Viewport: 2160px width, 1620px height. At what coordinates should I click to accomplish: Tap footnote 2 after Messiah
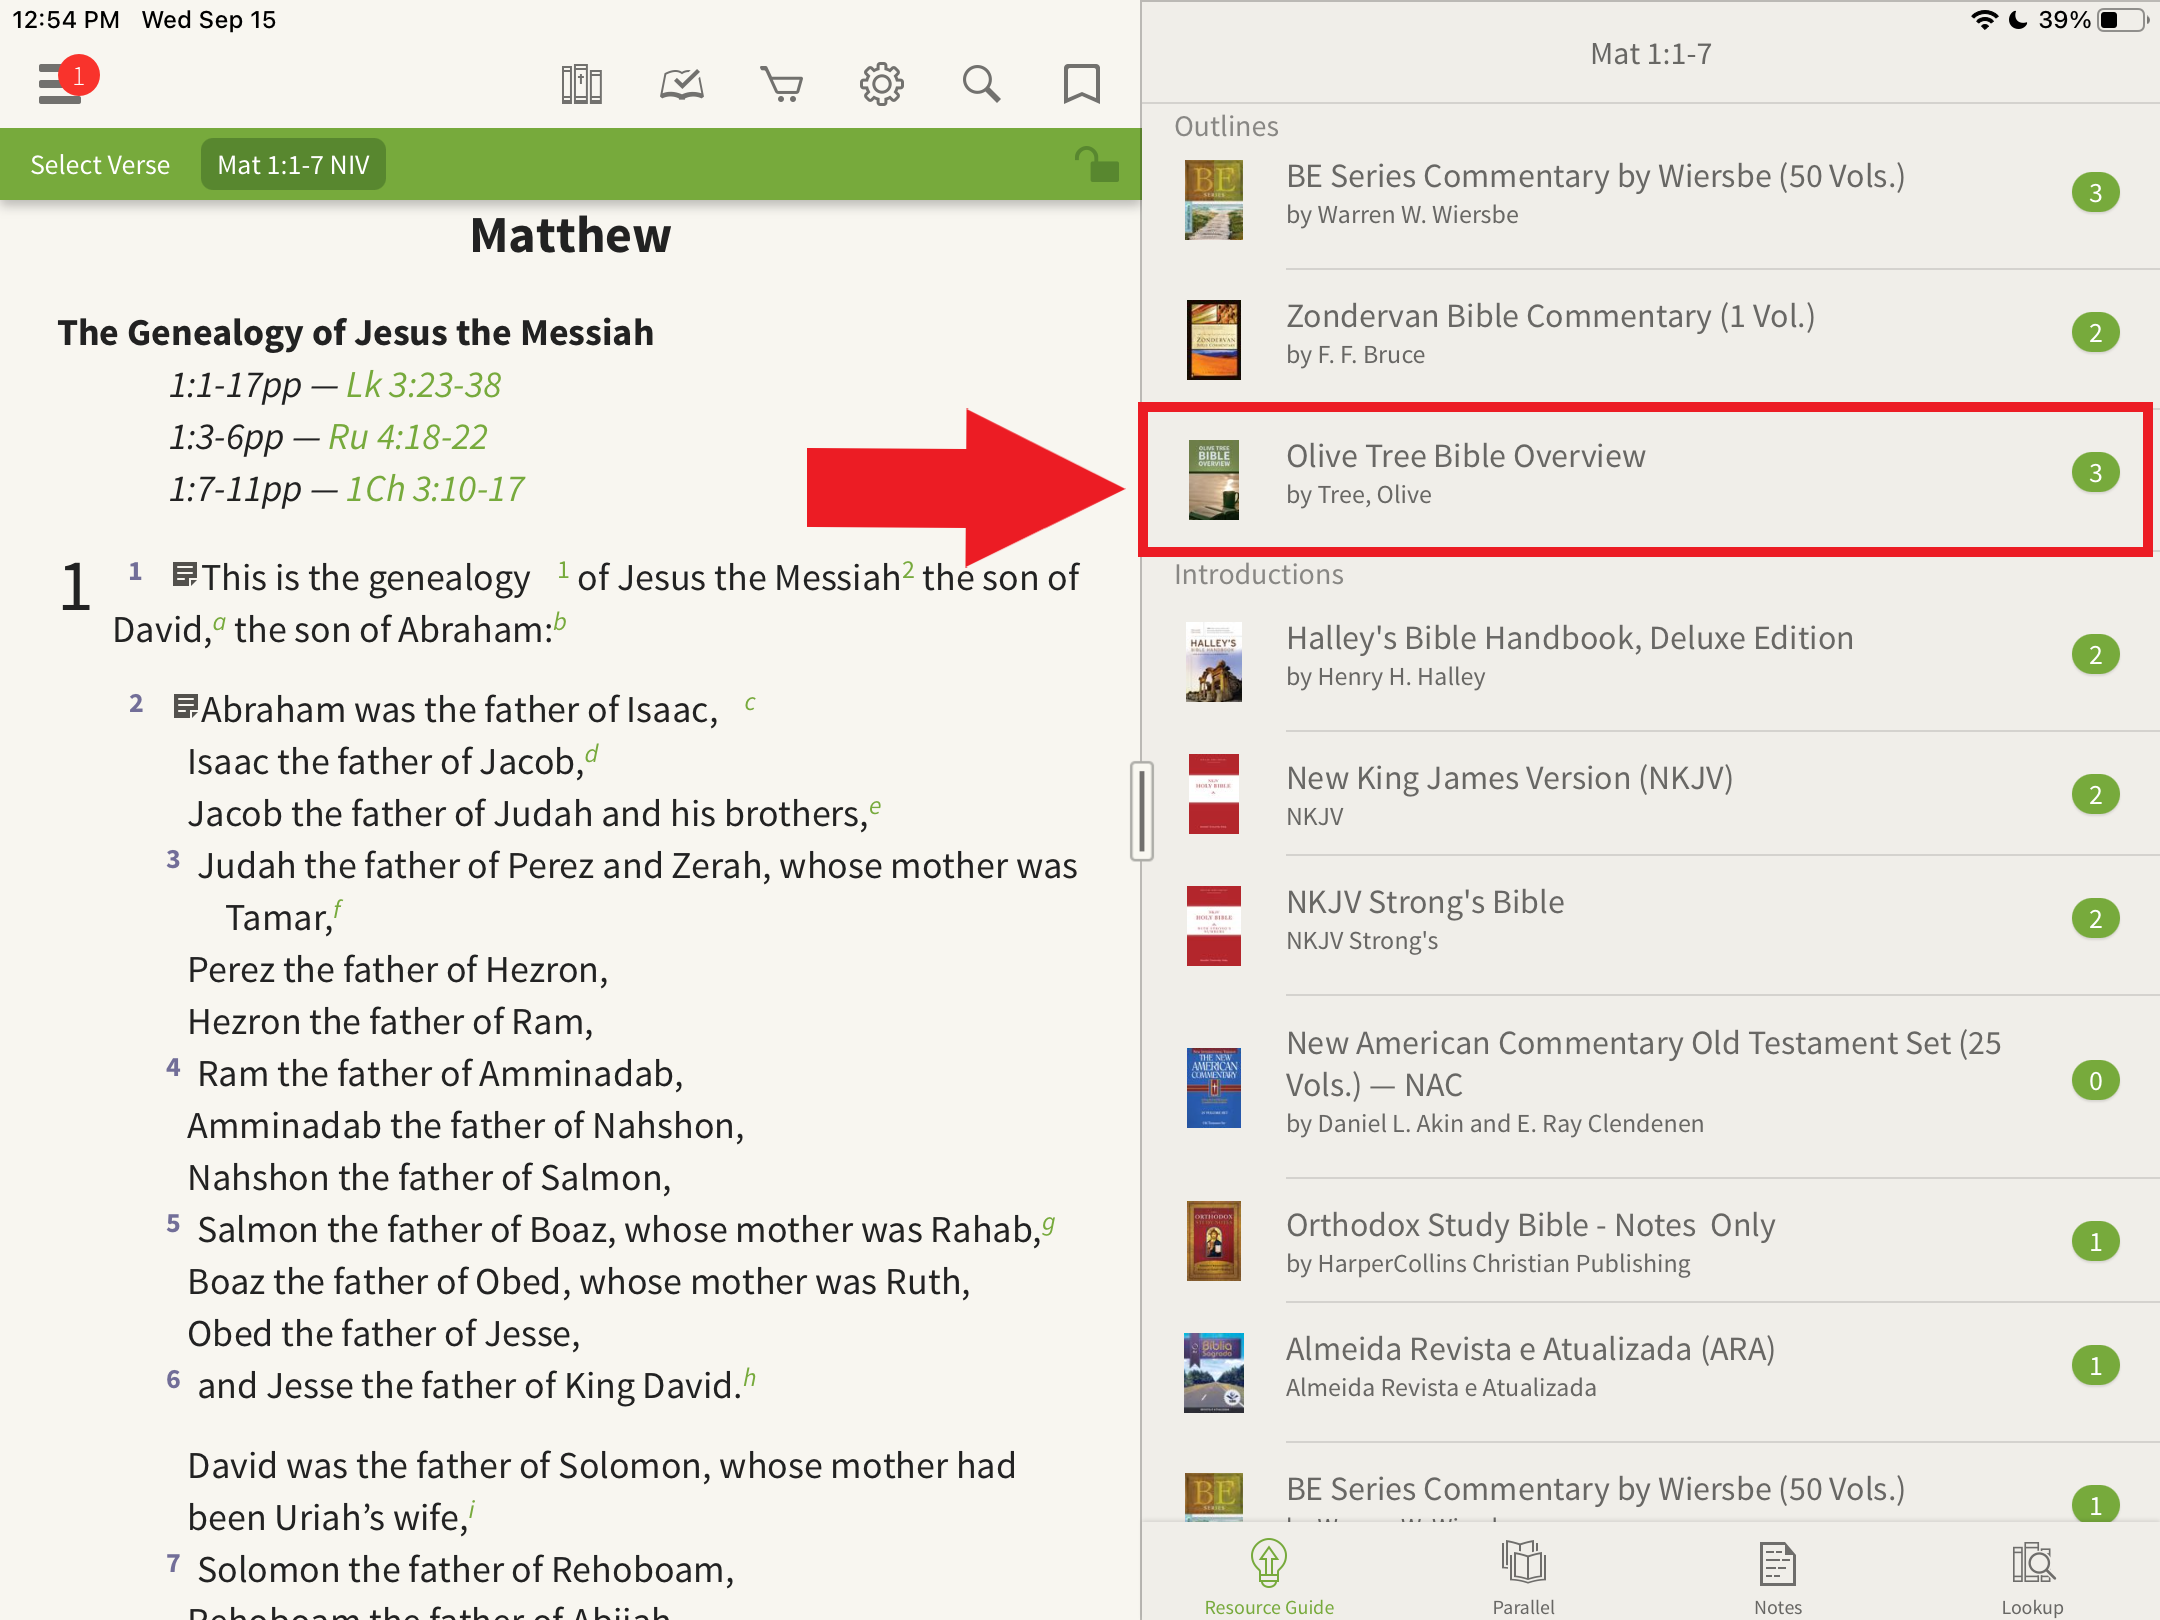[908, 568]
